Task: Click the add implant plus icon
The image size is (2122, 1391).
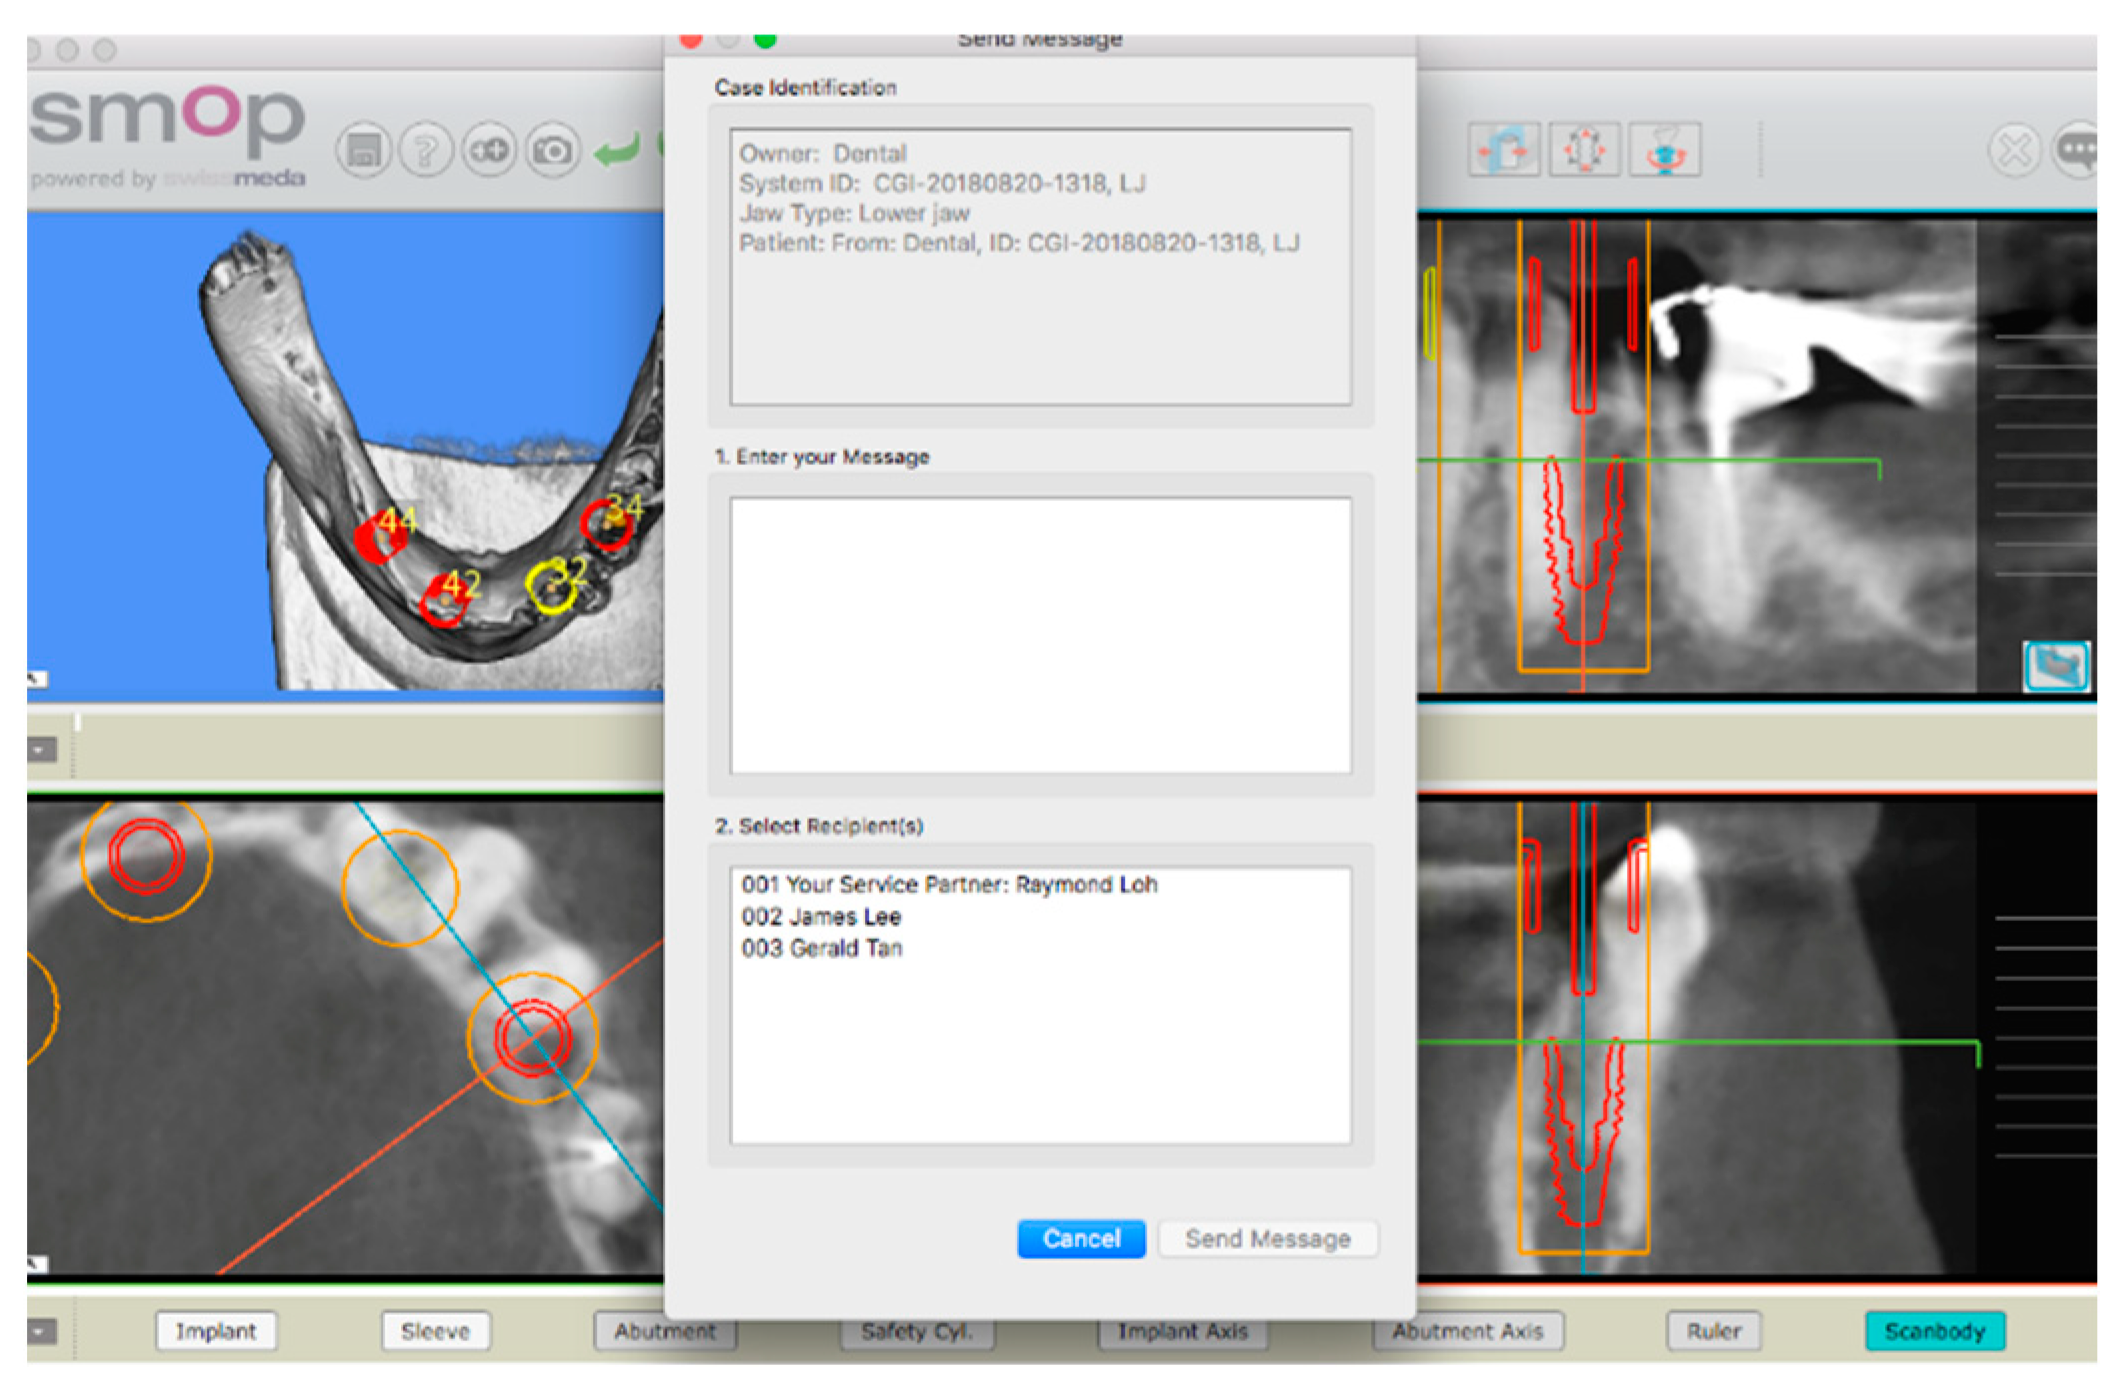Action: point(489,151)
